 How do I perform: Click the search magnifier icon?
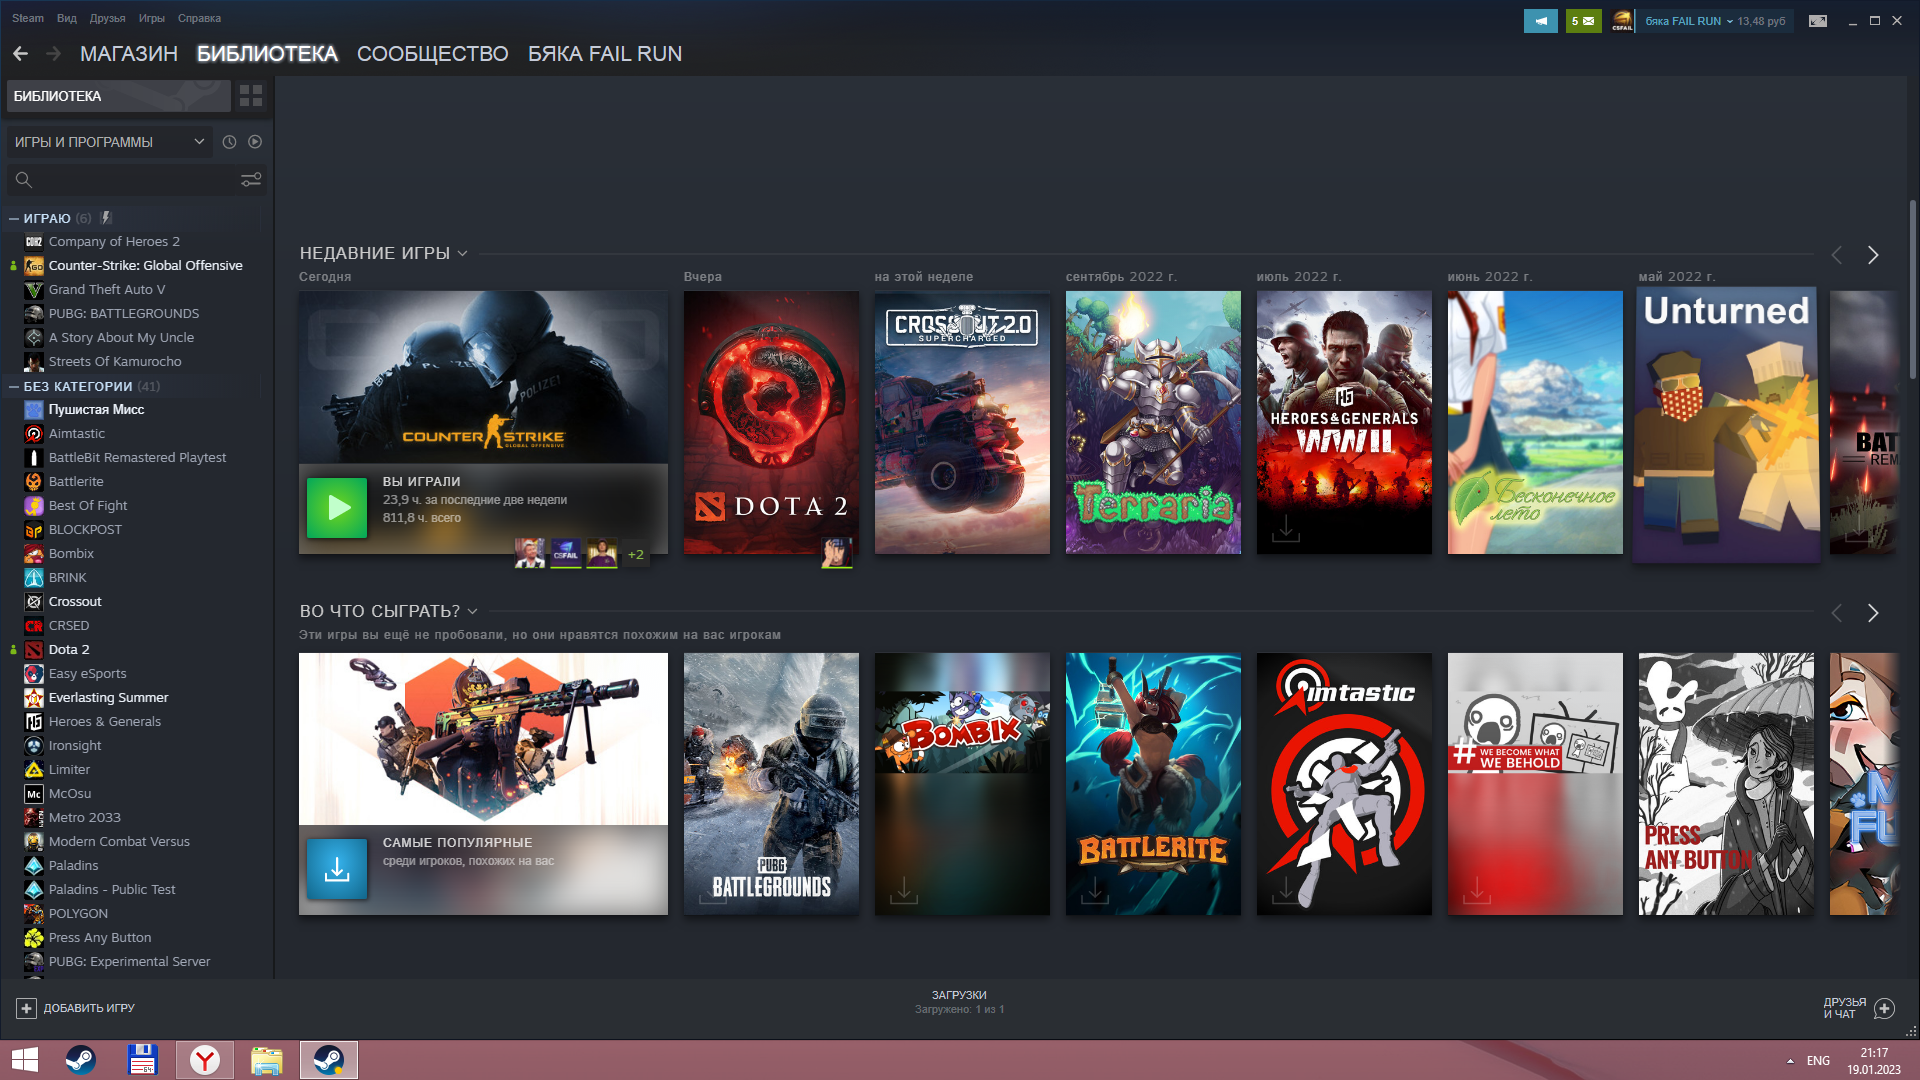click(x=24, y=180)
